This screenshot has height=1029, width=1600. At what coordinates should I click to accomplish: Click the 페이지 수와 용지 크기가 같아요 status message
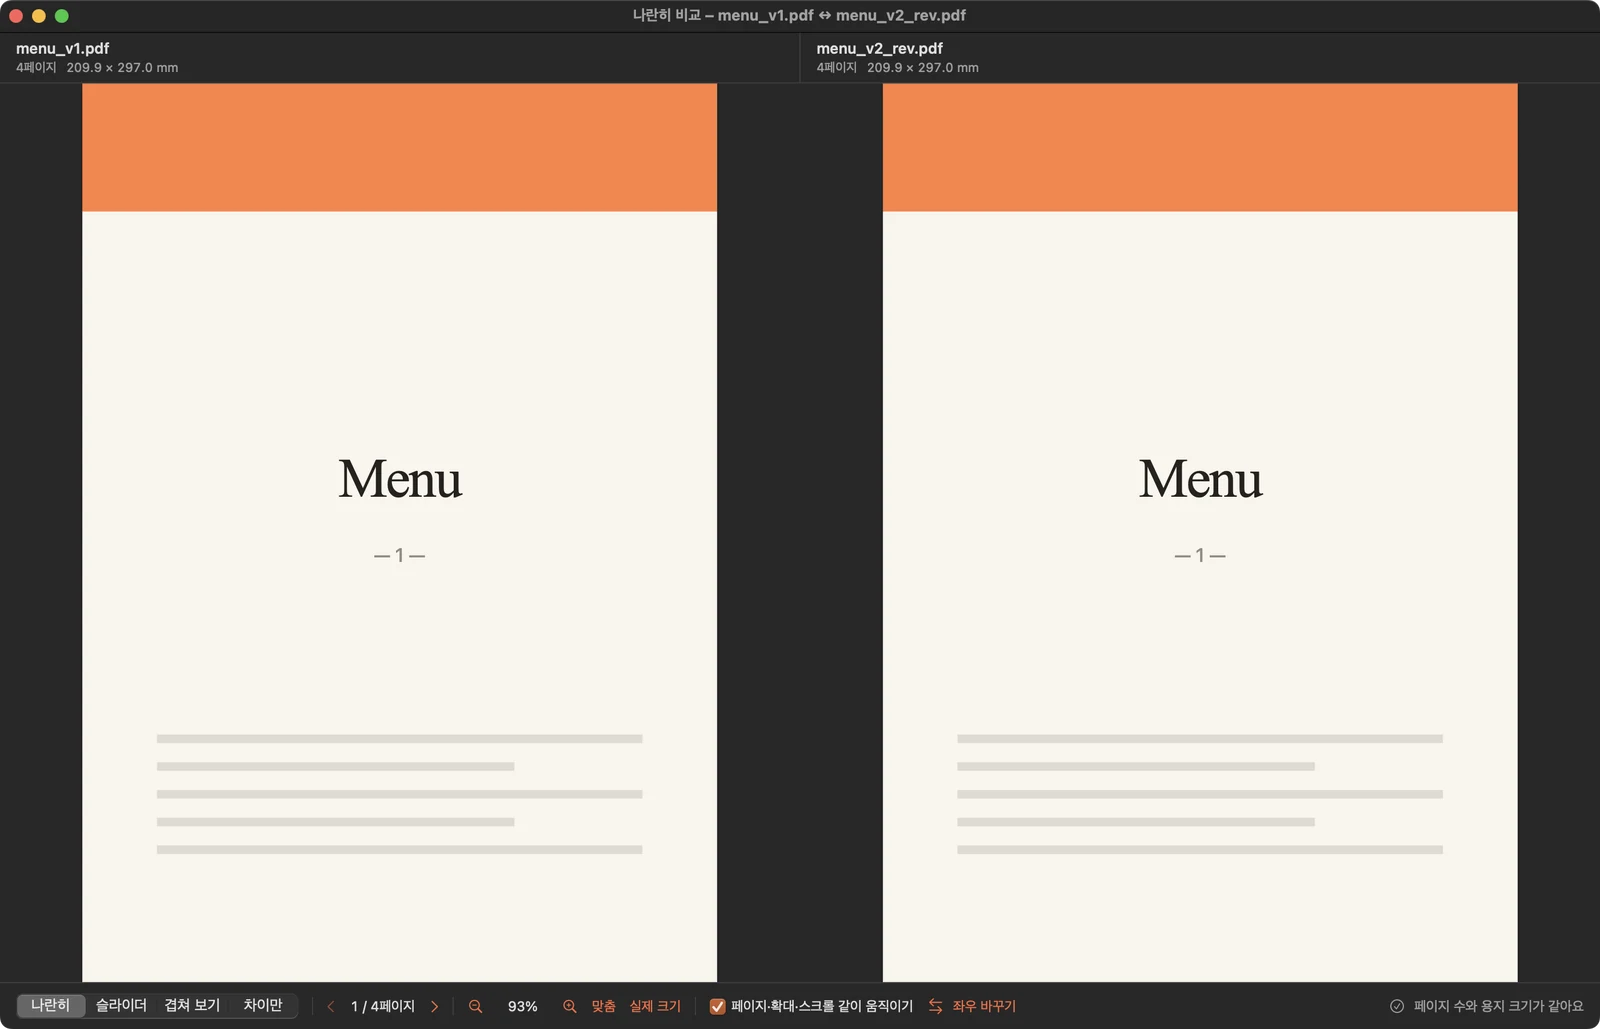tap(1498, 1006)
